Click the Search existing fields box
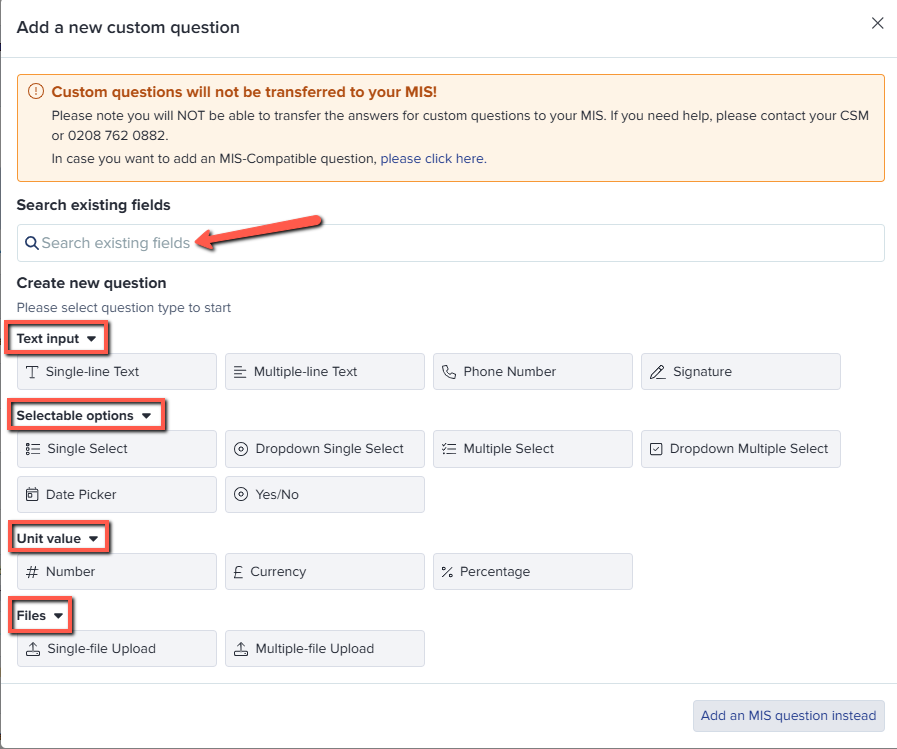This screenshot has height=749, width=897. pyautogui.click(x=450, y=243)
